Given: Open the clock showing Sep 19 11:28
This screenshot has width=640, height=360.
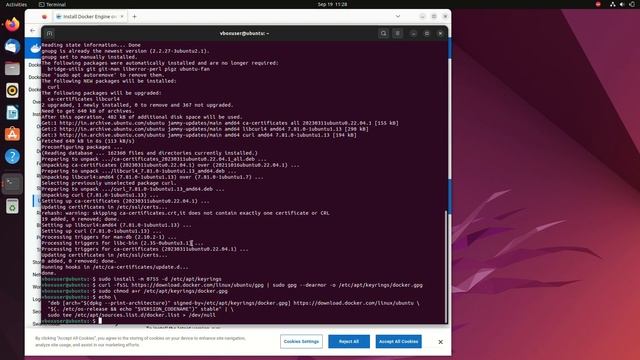Looking at the screenshot, I should pos(332,4).
